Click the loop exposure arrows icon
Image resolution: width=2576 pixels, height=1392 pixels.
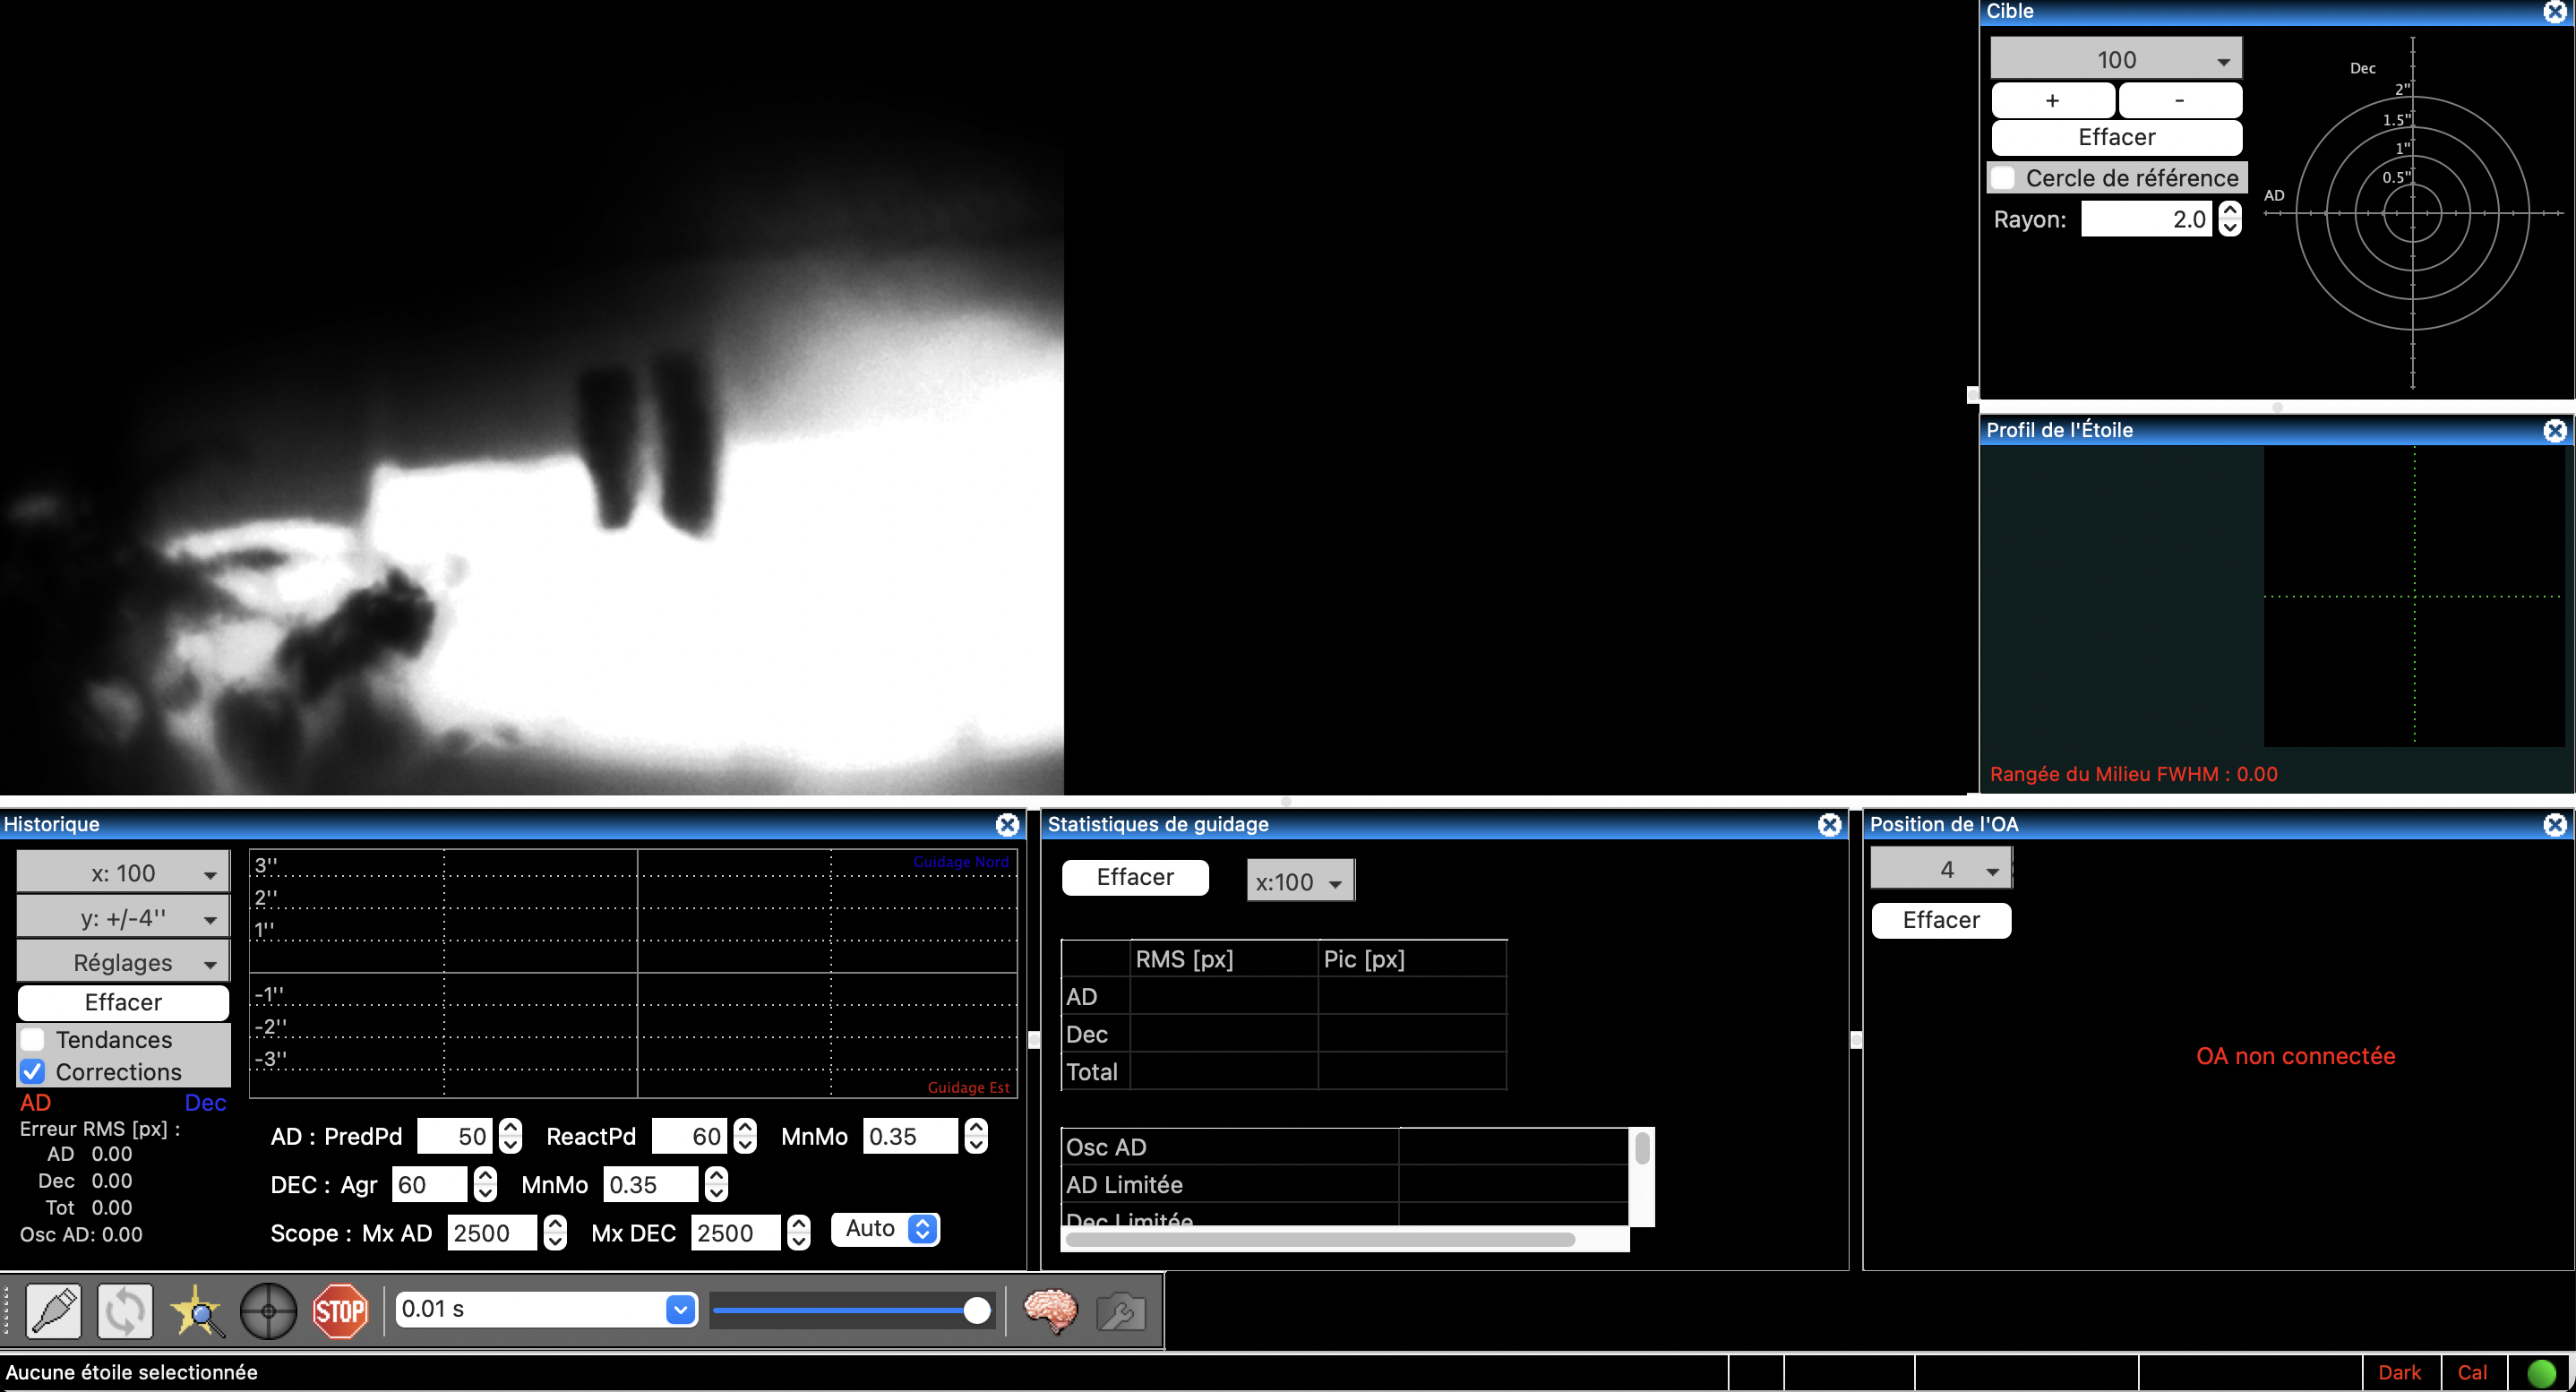125,1310
